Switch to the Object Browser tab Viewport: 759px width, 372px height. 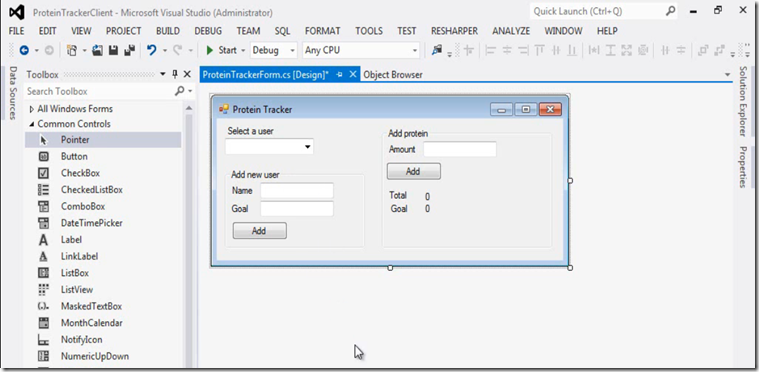click(393, 74)
